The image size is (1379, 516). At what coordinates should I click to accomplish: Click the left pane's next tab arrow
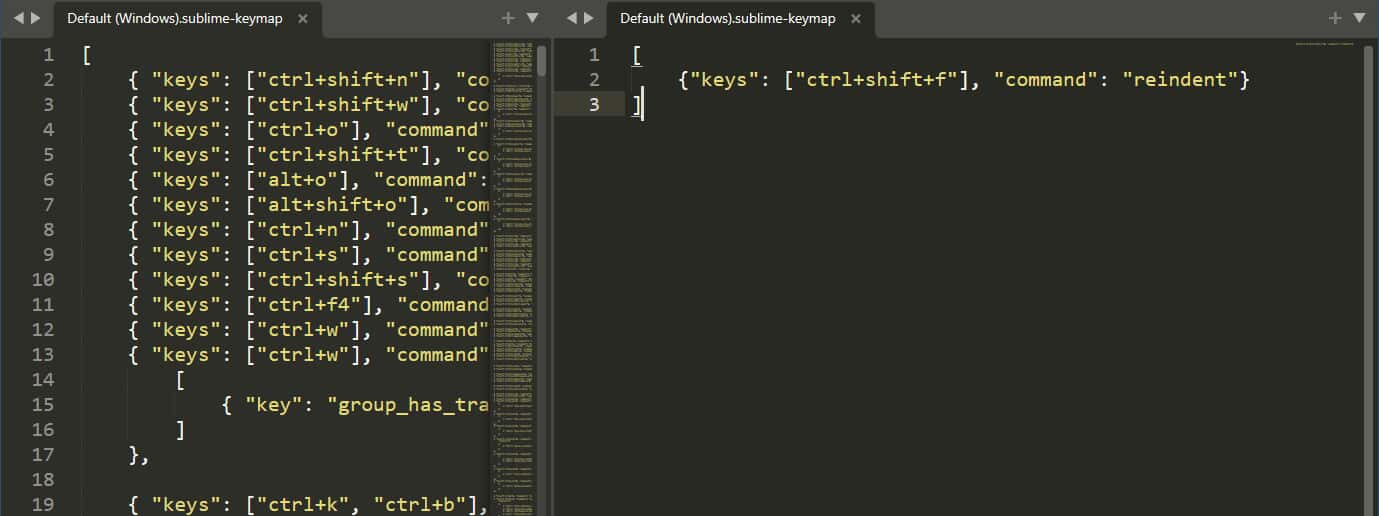[36, 18]
